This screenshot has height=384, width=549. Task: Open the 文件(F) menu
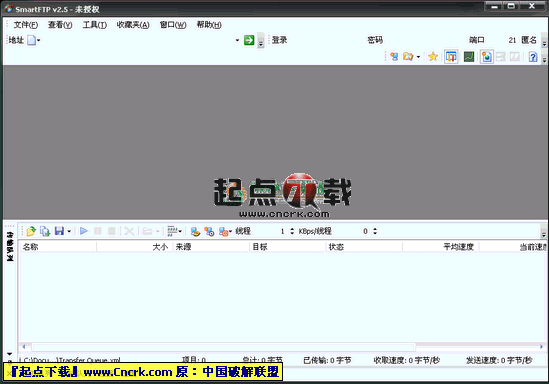(26, 25)
